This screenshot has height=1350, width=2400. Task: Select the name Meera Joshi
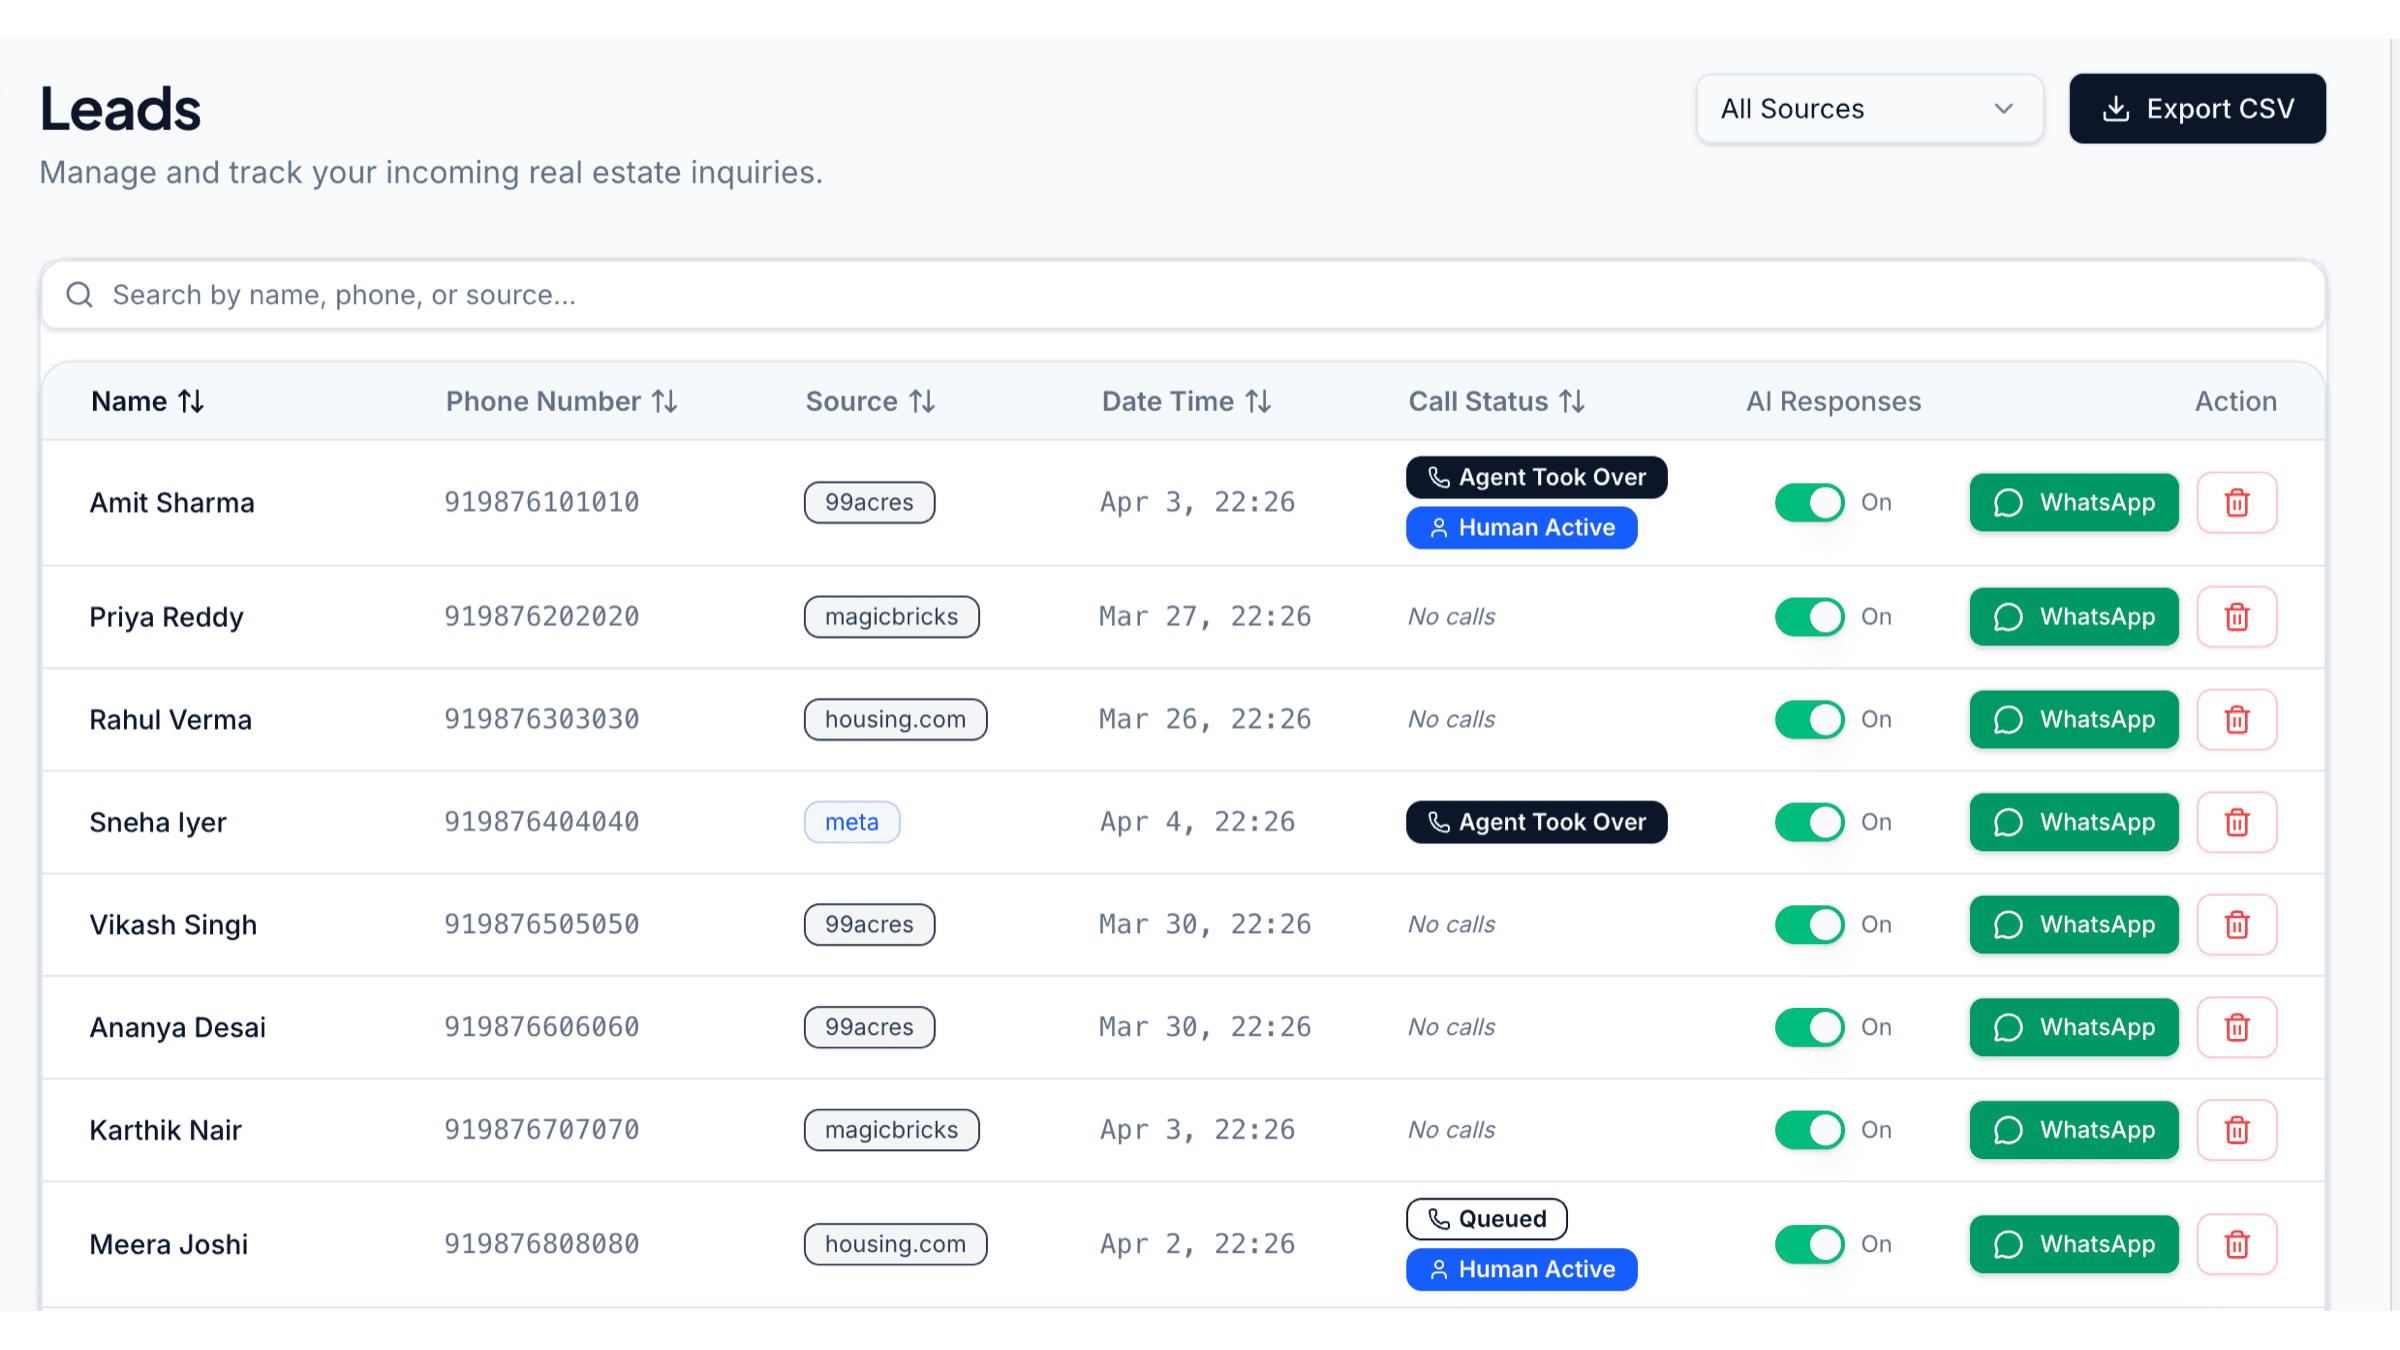tap(169, 1244)
